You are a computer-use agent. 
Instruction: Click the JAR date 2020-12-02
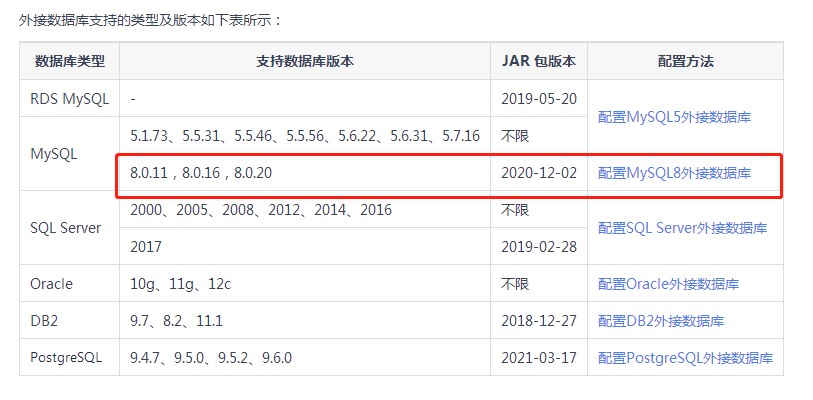pyautogui.click(x=539, y=173)
